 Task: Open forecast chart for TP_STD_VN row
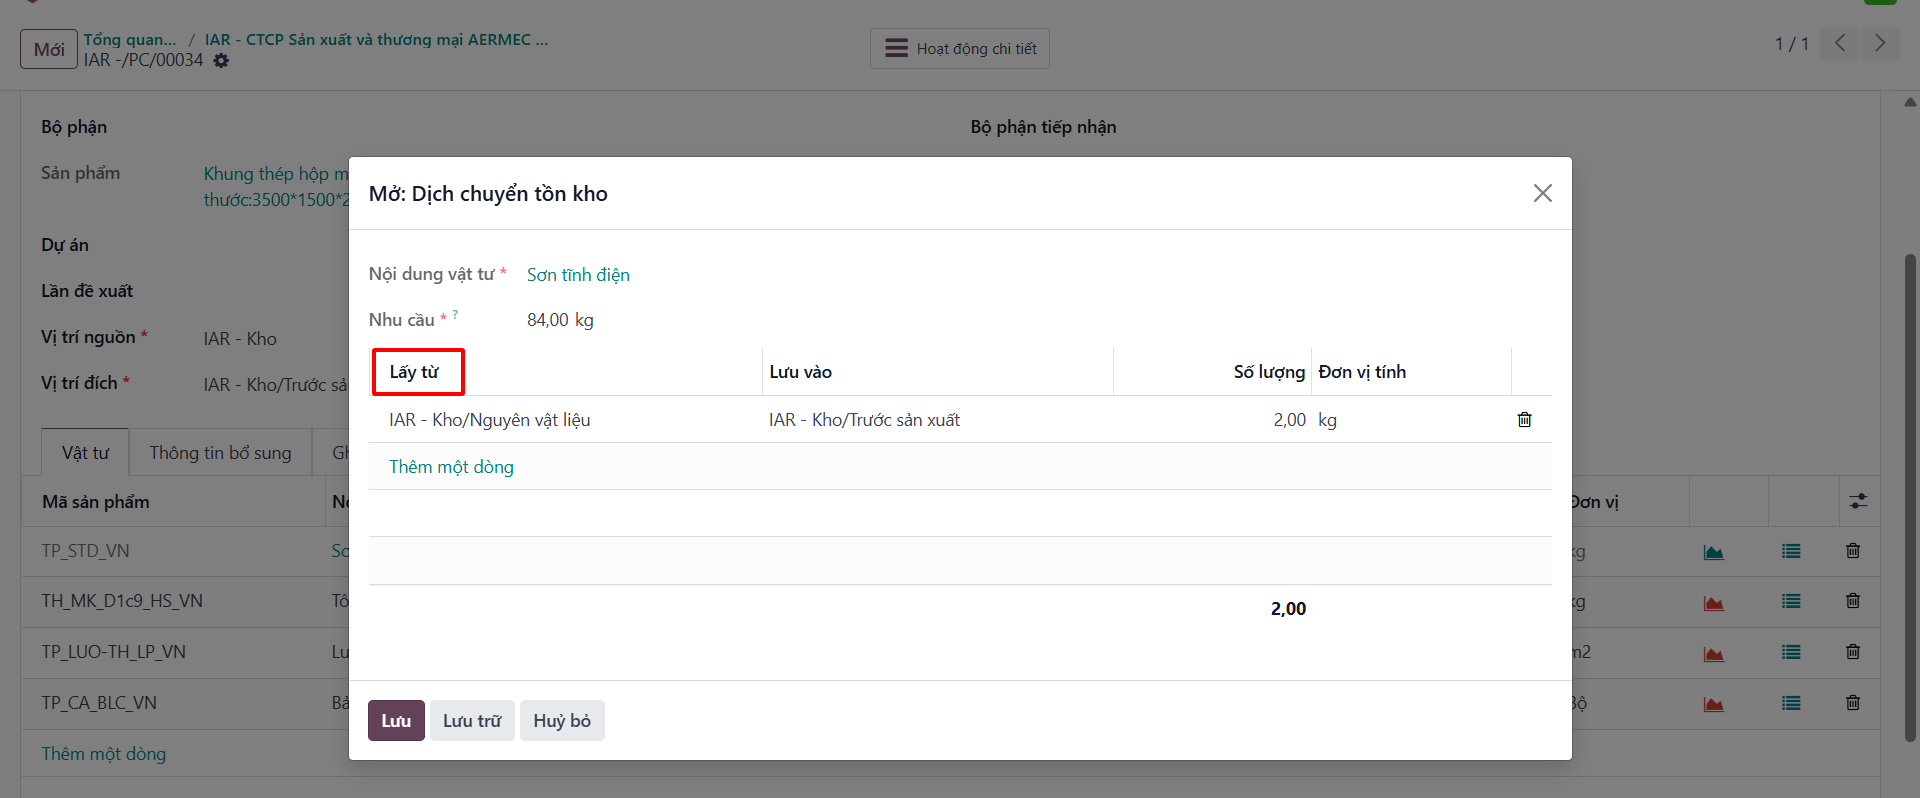[x=1714, y=552]
